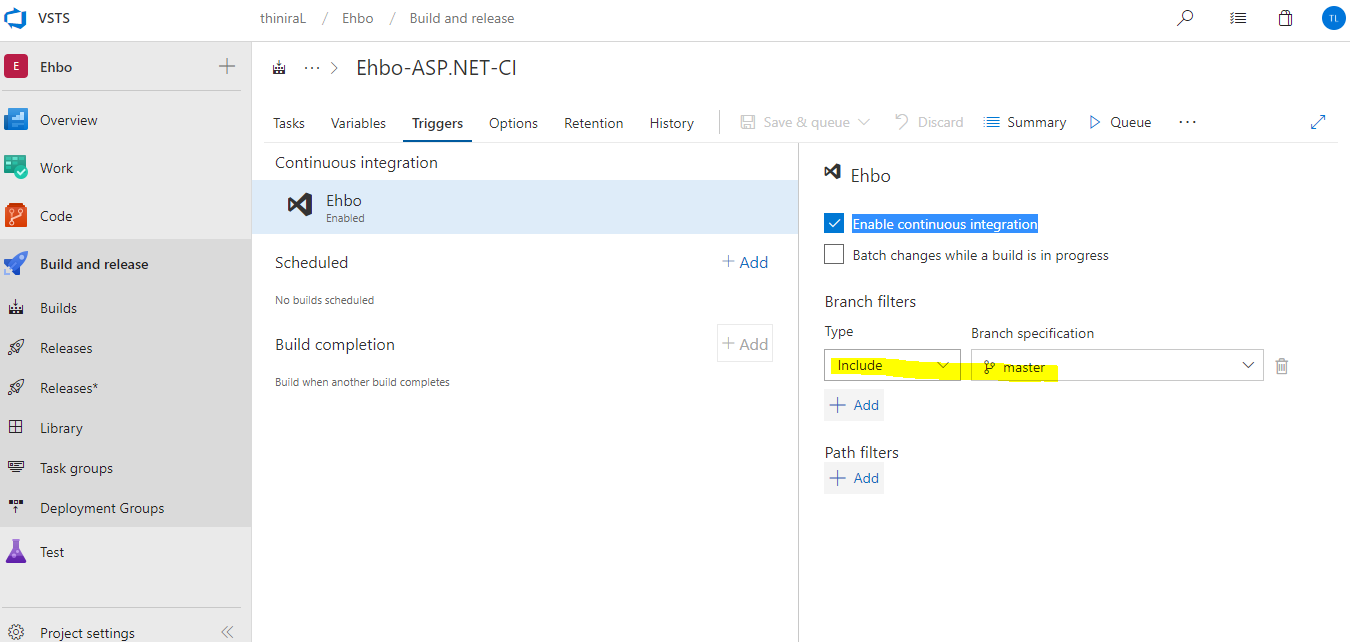Open the Summary button
This screenshot has width=1350, height=642.
tap(1025, 122)
